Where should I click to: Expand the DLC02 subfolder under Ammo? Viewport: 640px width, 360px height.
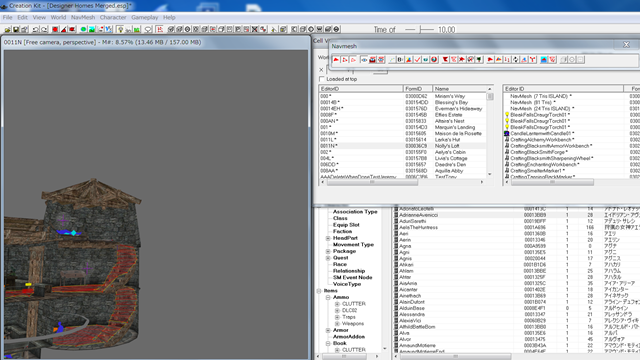point(337,311)
